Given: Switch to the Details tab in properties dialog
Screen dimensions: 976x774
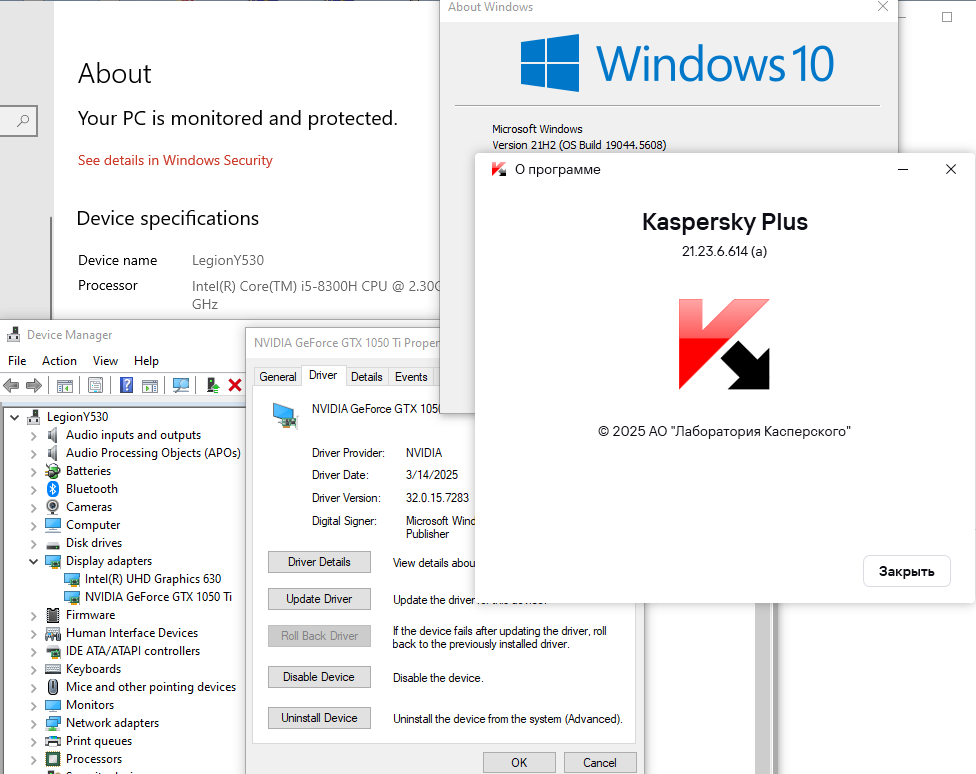Looking at the screenshot, I should click(367, 377).
